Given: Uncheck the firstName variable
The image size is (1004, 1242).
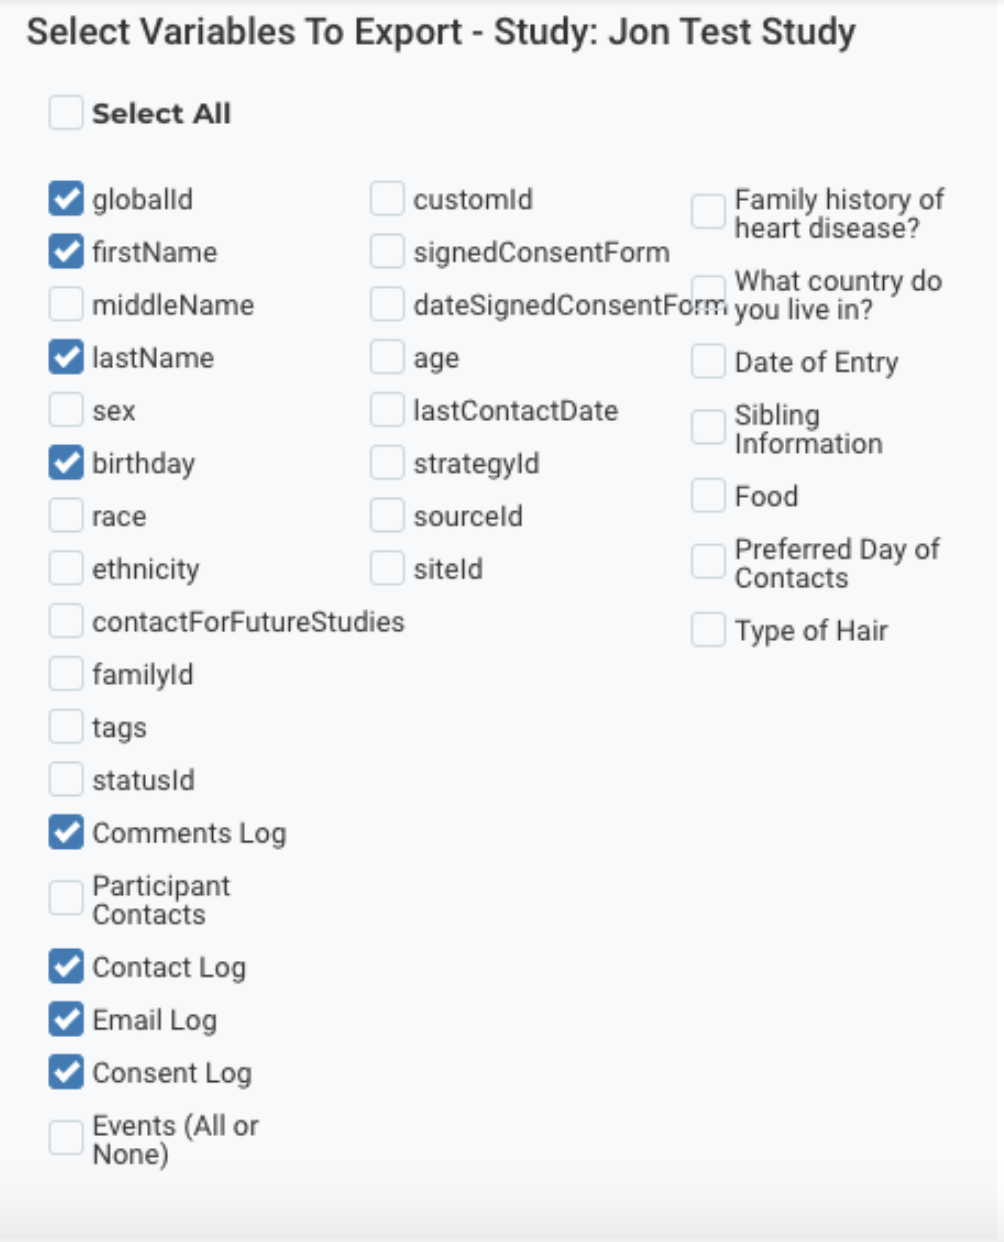Looking at the screenshot, I should pyautogui.click(x=66, y=252).
